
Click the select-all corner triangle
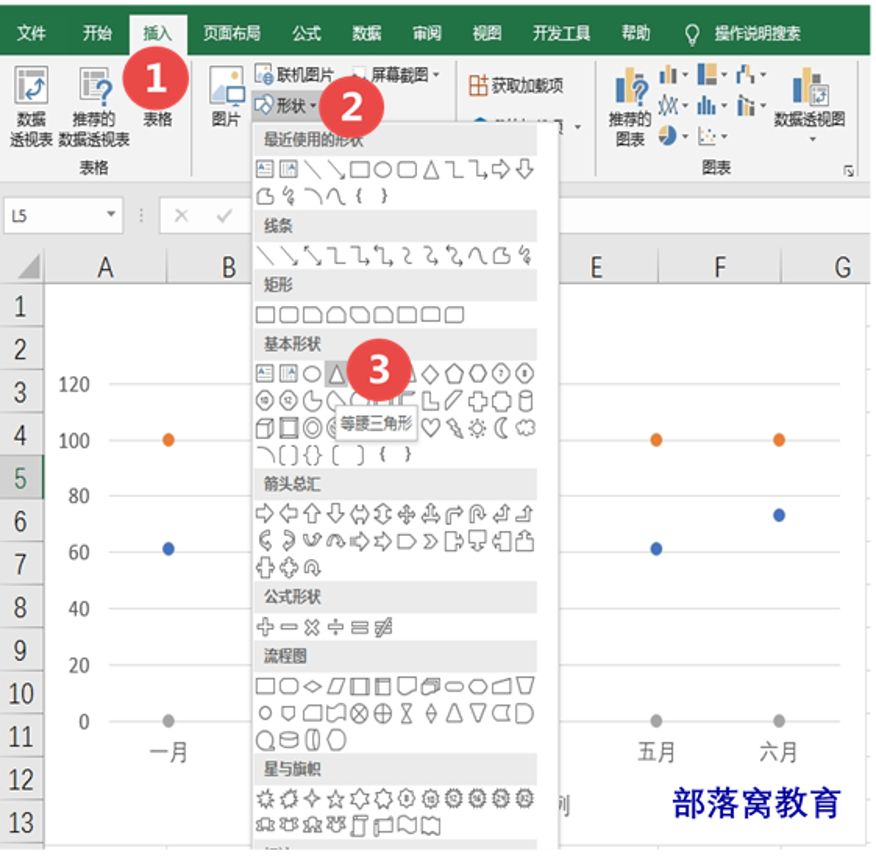28,268
